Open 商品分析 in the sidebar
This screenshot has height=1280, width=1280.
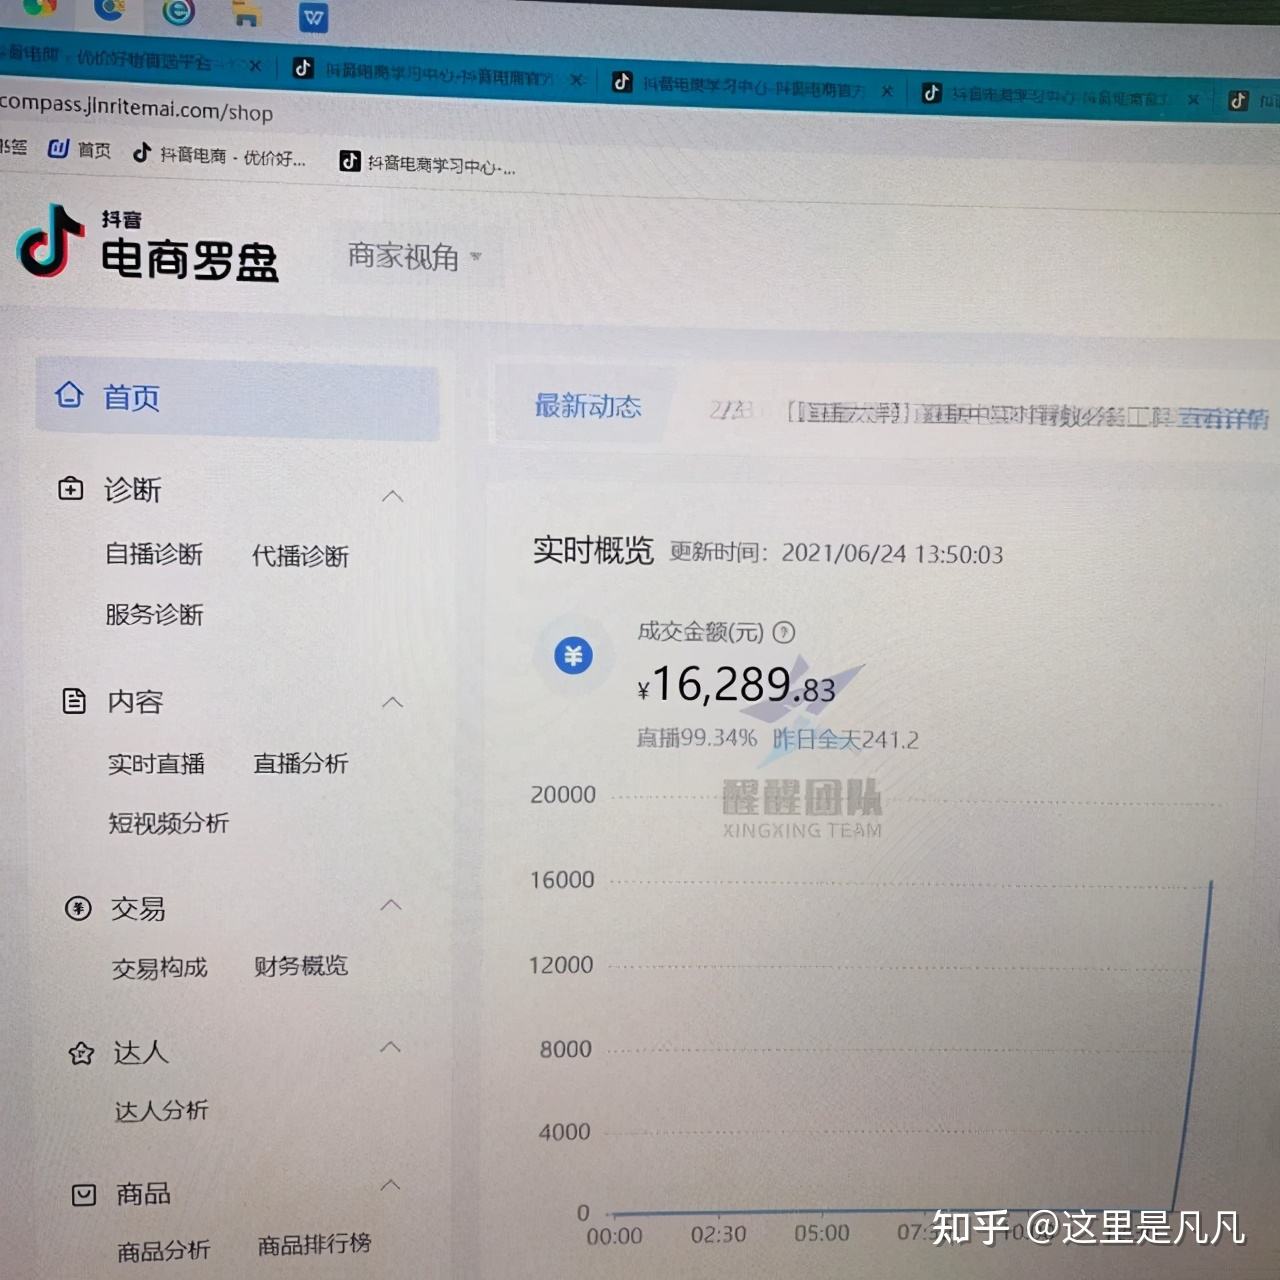click(163, 1251)
